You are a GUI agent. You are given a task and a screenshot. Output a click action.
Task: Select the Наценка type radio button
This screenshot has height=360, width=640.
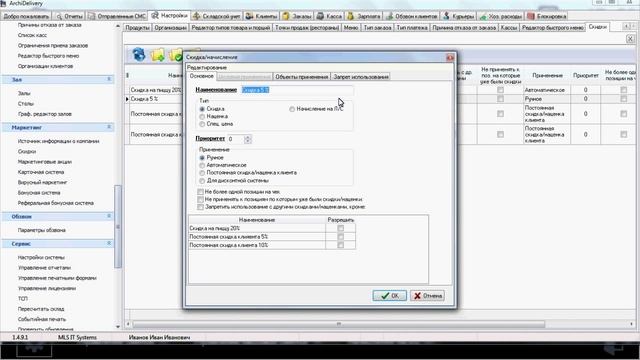coord(202,116)
